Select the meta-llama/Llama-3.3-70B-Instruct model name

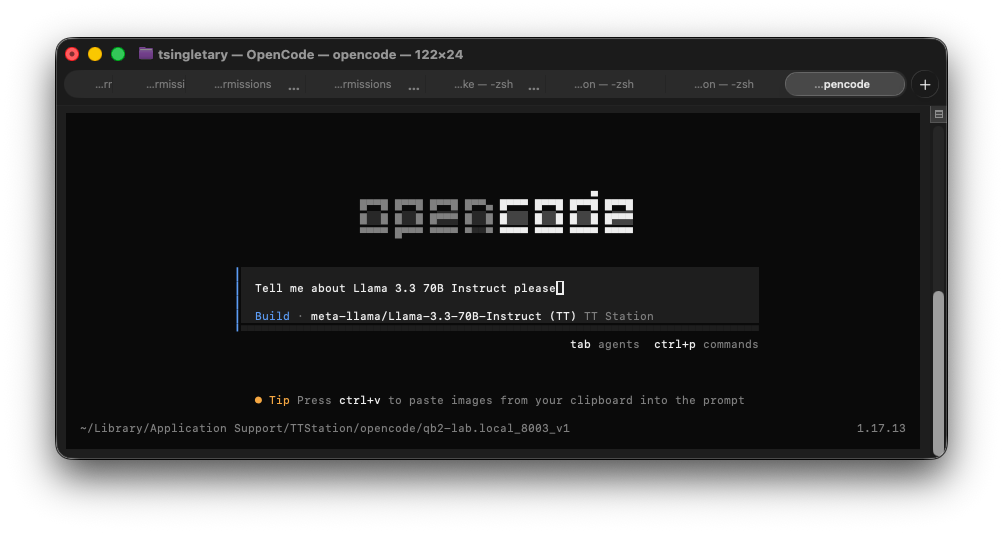pyautogui.click(x=426, y=316)
